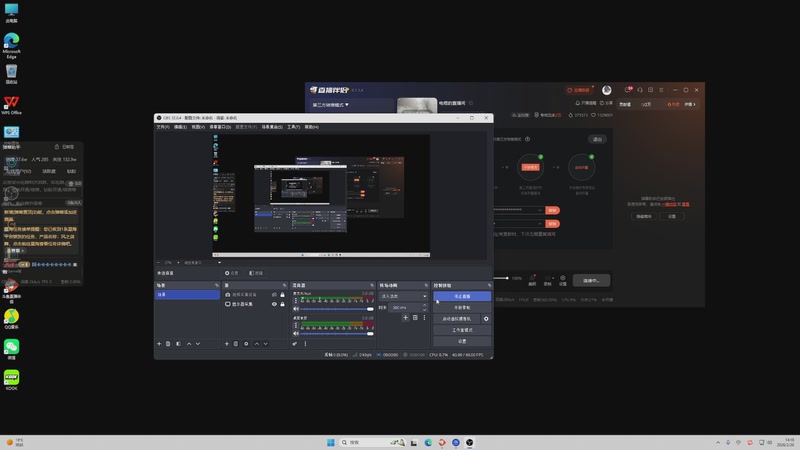Viewport: 800px width, 450px height.
Task: Open the hamburger menu icon in 直播伴侣 title bar
Action: click(661, 90)
